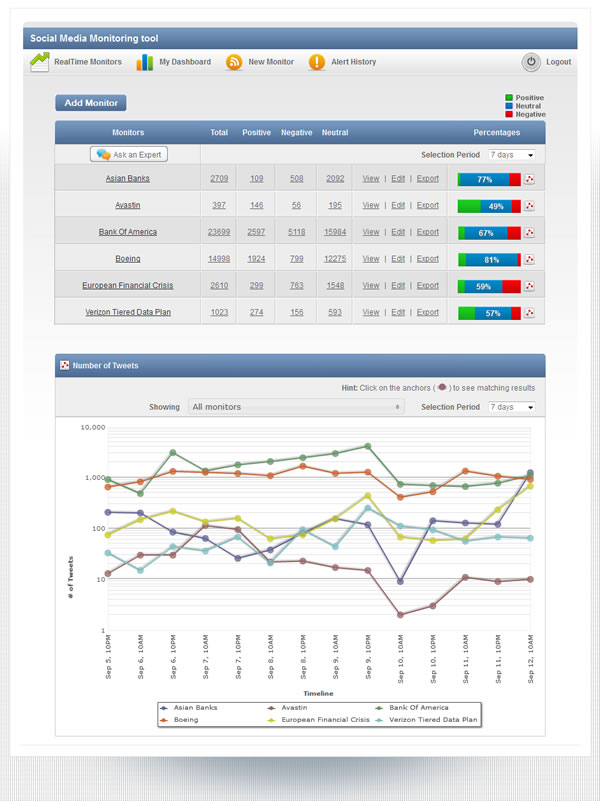
Task: Click View in the Asian Banks row
Action: [371, 178]
